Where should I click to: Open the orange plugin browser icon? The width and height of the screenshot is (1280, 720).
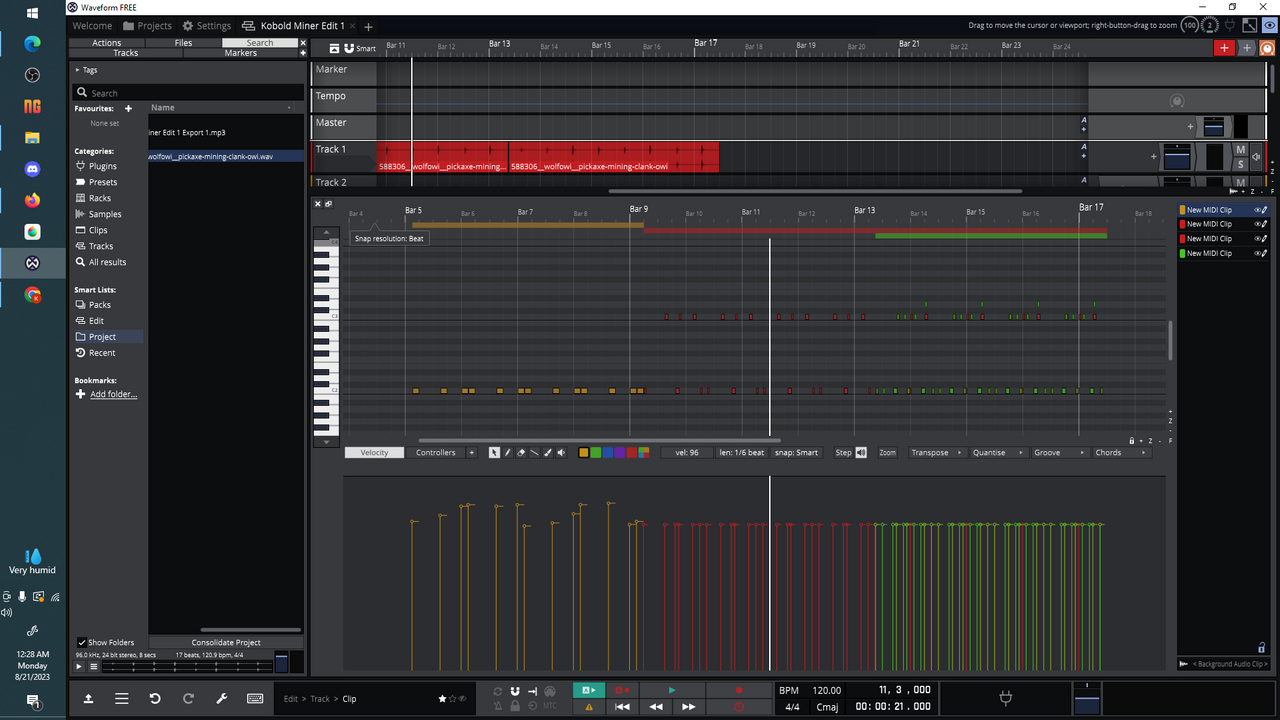click(x=1267, y=47)
